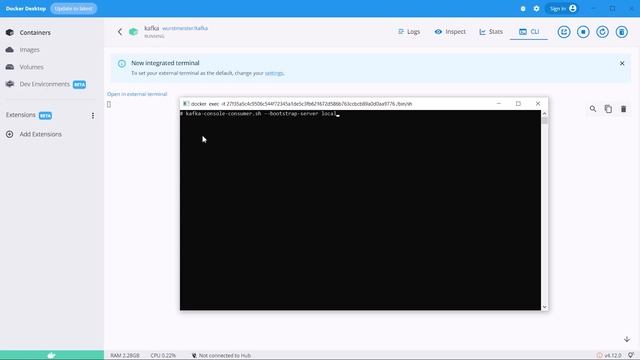Click the kafka container green icon
Screen dimensions: 640x360
(x=133, y=31)
